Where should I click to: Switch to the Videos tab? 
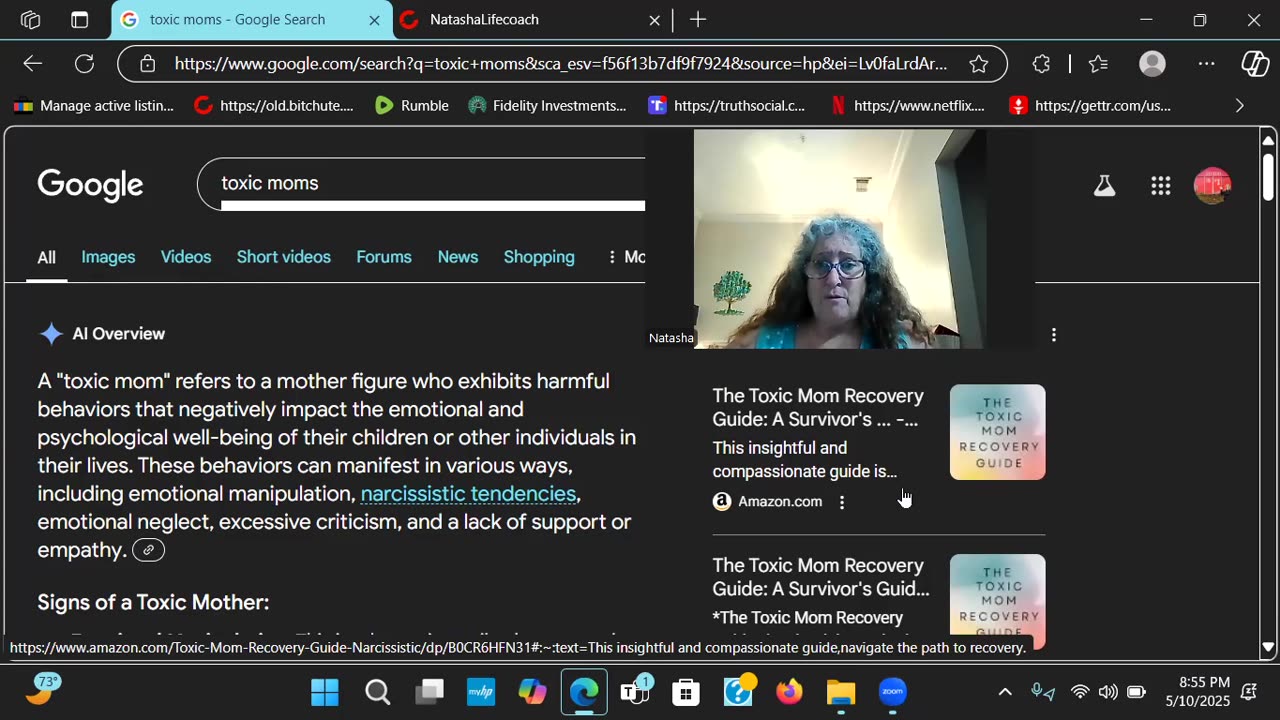point(186,257)
